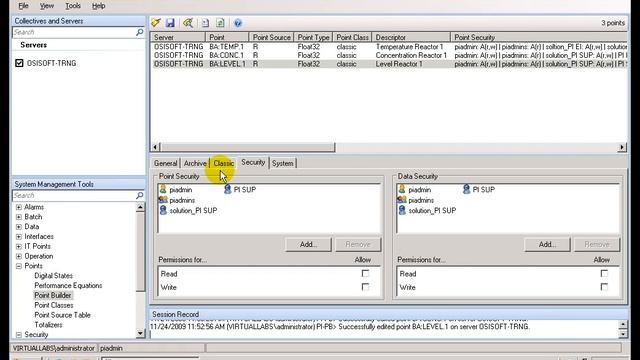Enable Read permission under Point Security
Viewport: 640px width, 360px height.
pyautogui.click(x=365, y=273)
